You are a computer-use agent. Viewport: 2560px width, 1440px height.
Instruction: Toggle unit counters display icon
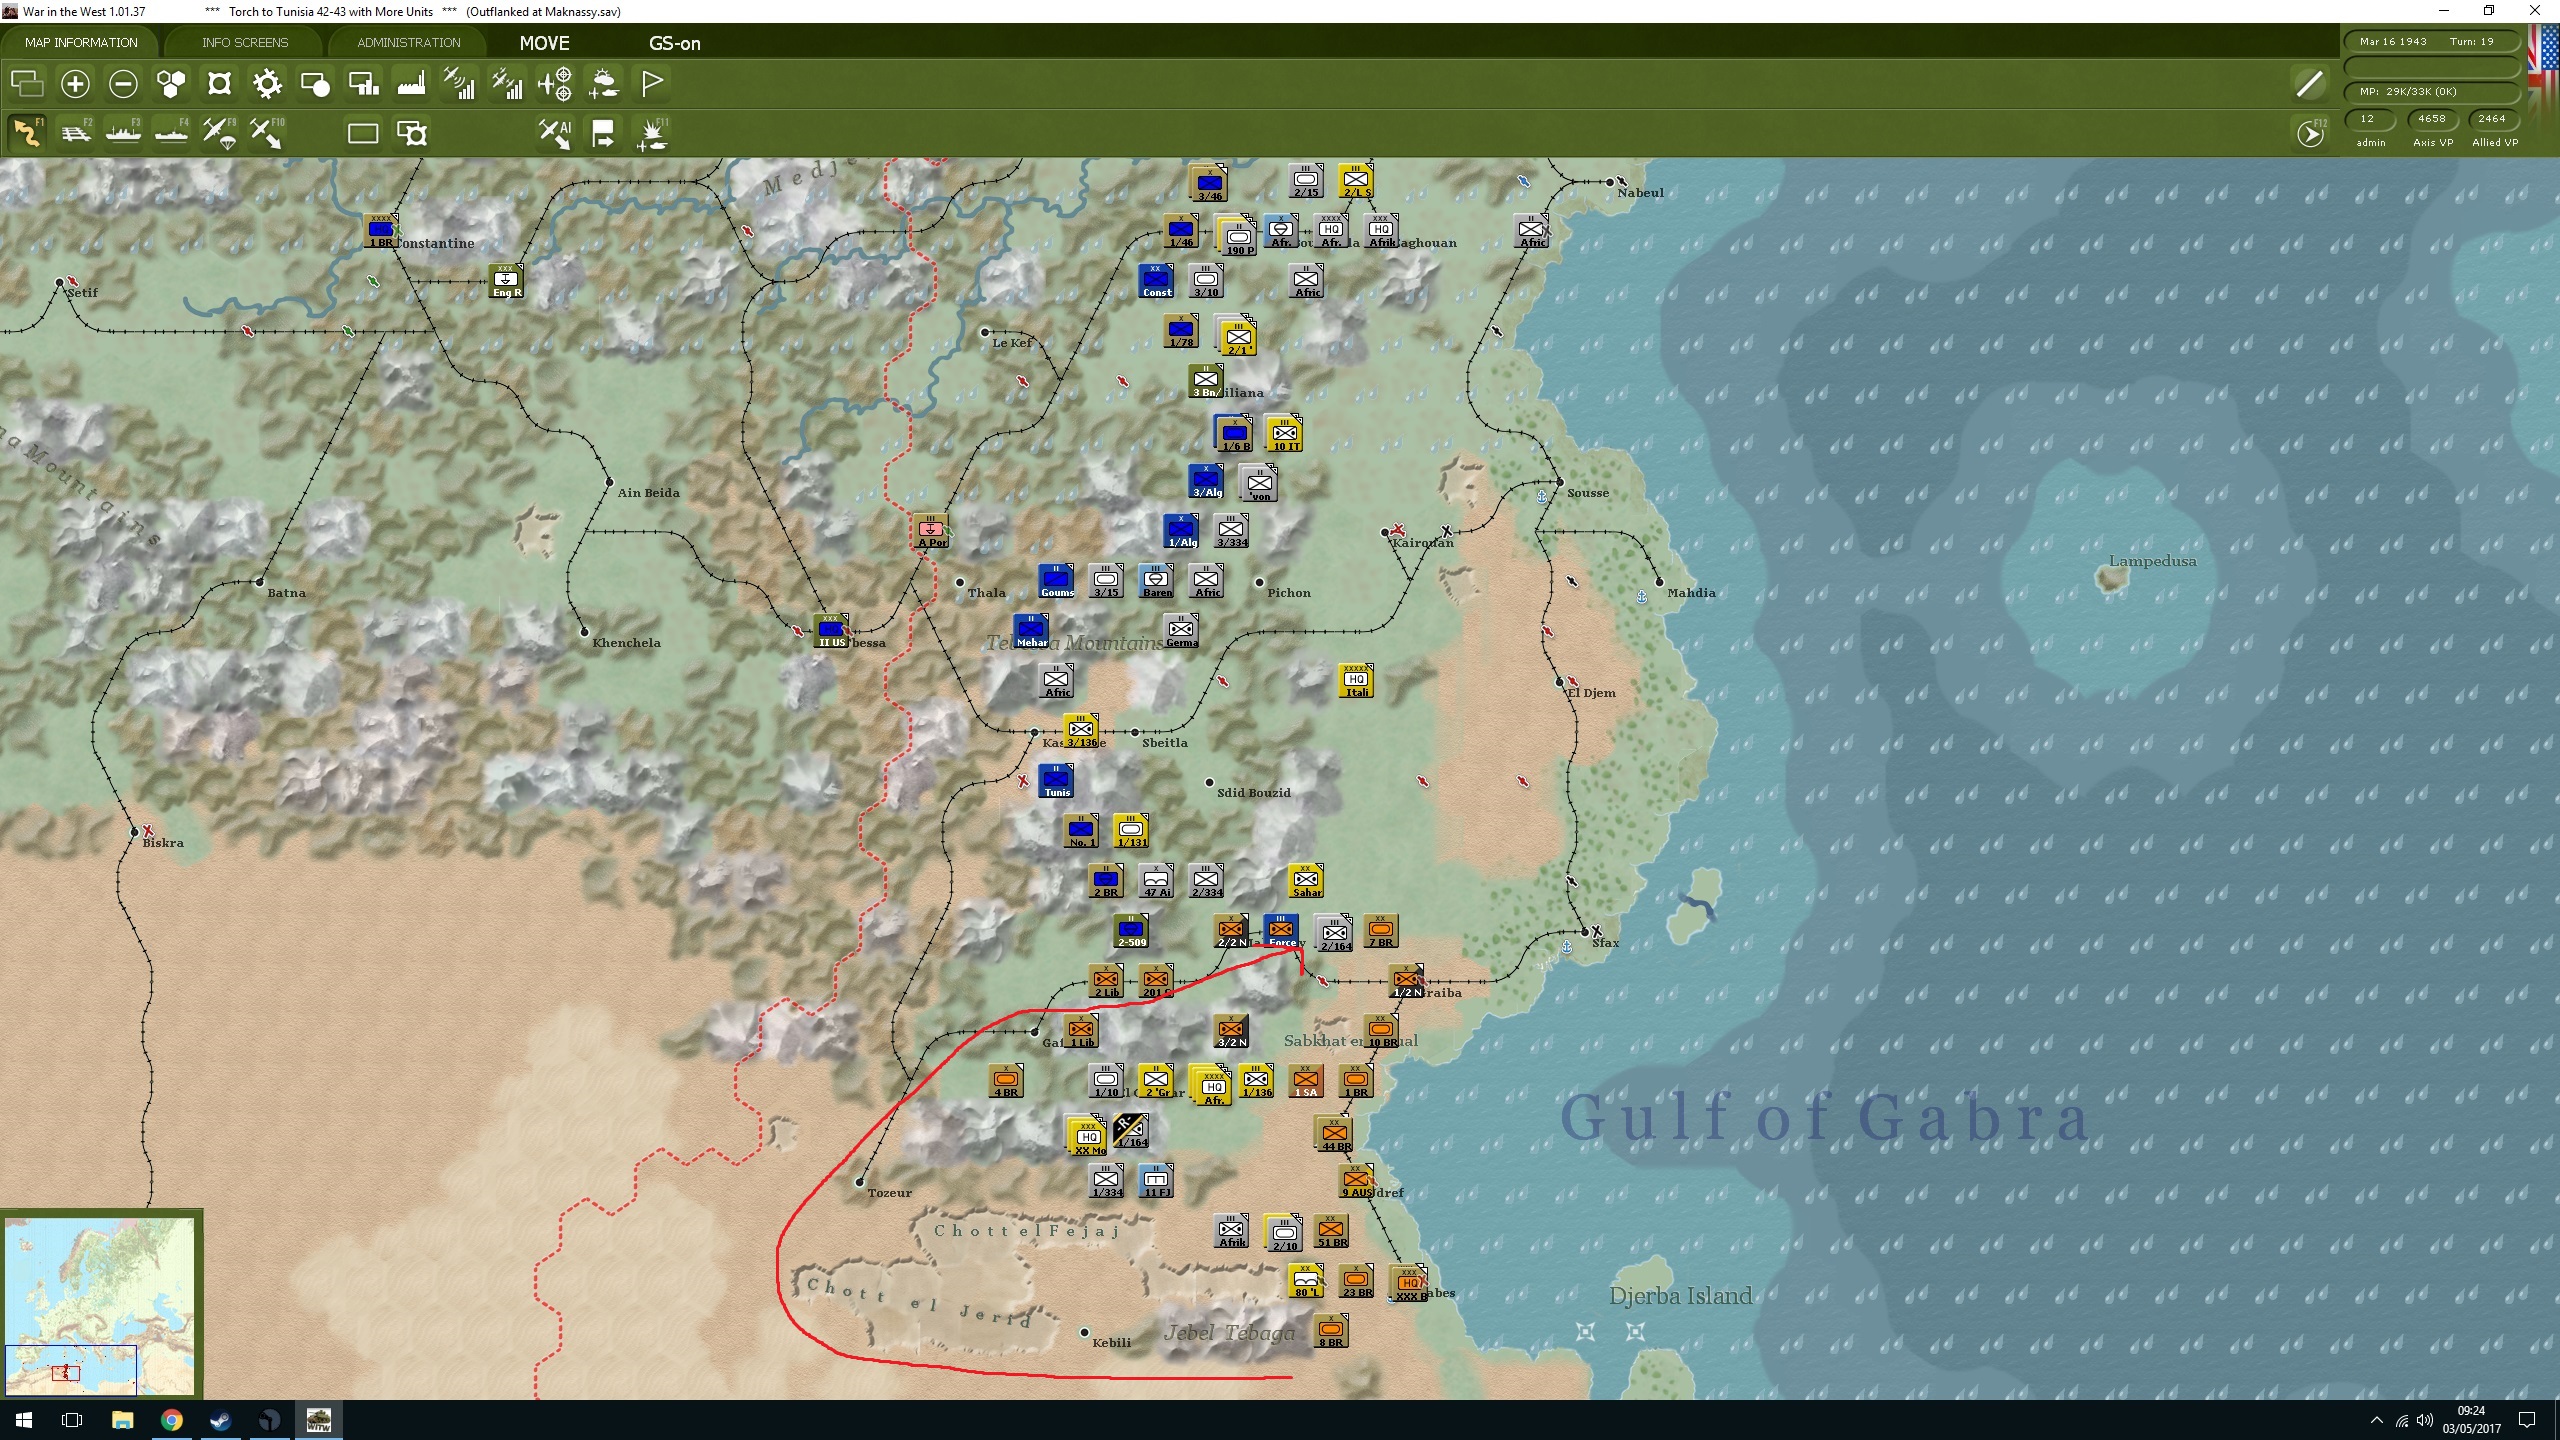[219, 84]
